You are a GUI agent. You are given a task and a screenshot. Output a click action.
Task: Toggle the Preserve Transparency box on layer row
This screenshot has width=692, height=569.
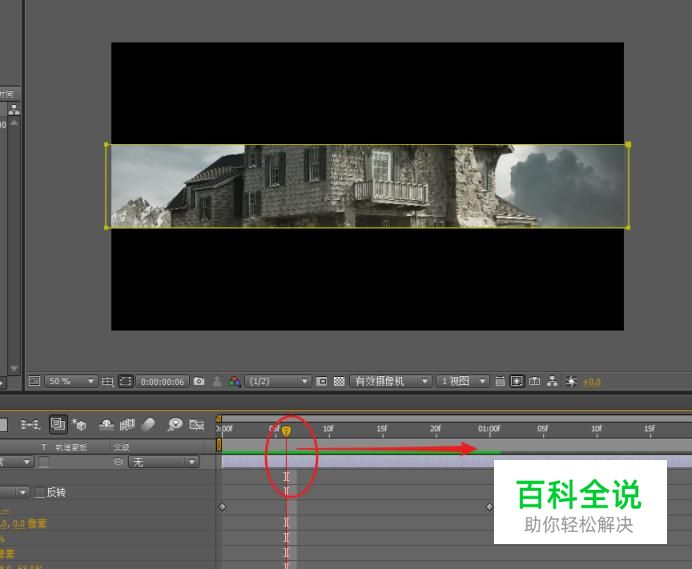tap(44, 462)
